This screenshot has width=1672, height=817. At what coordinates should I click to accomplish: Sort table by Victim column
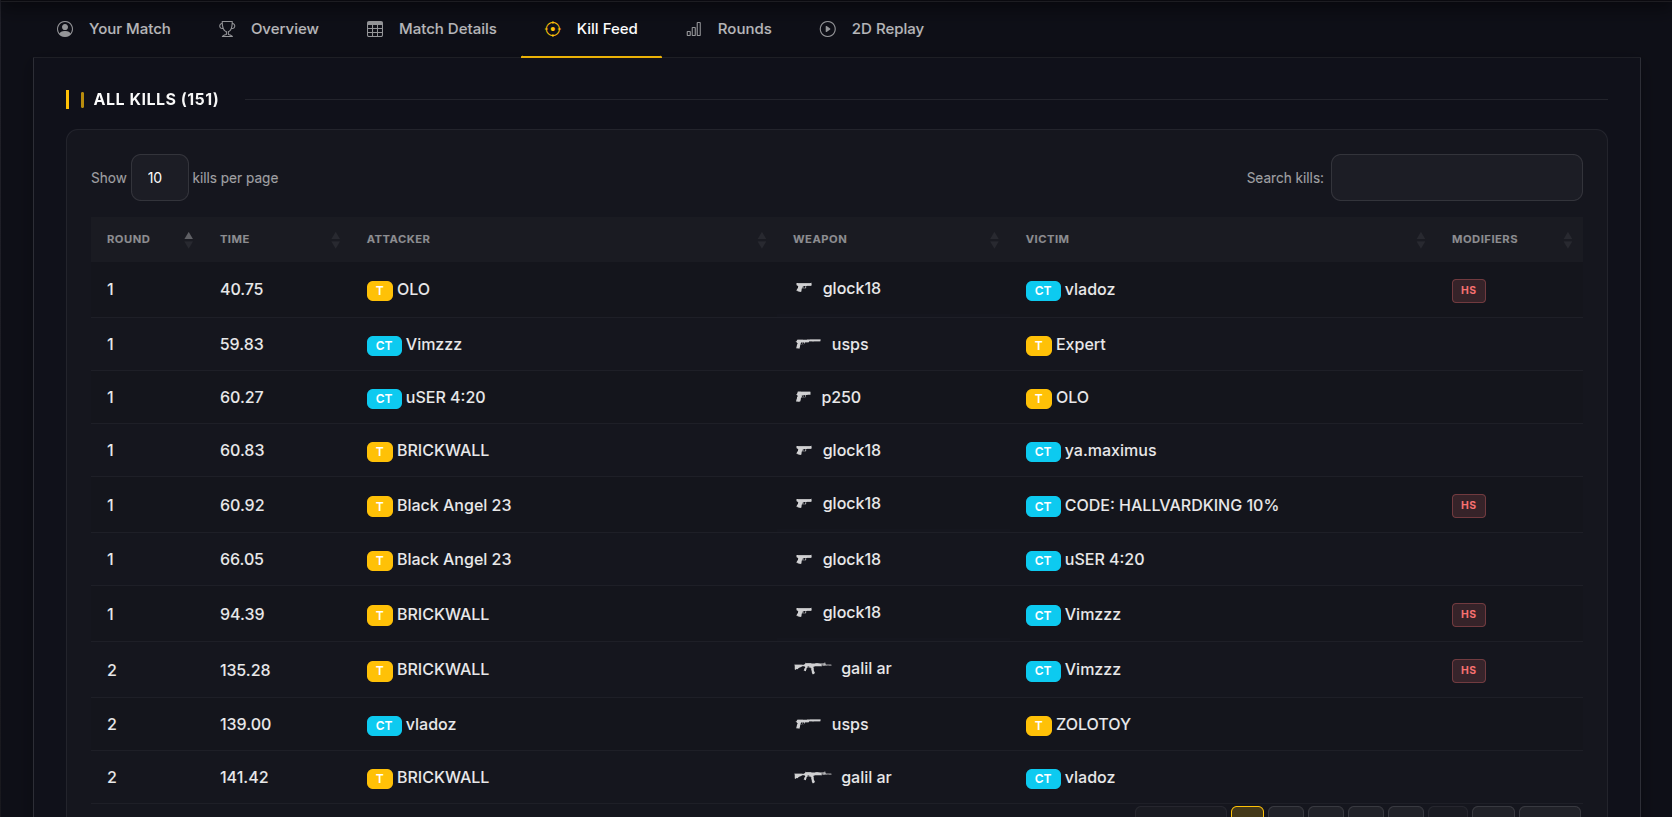pos(1223,239)
